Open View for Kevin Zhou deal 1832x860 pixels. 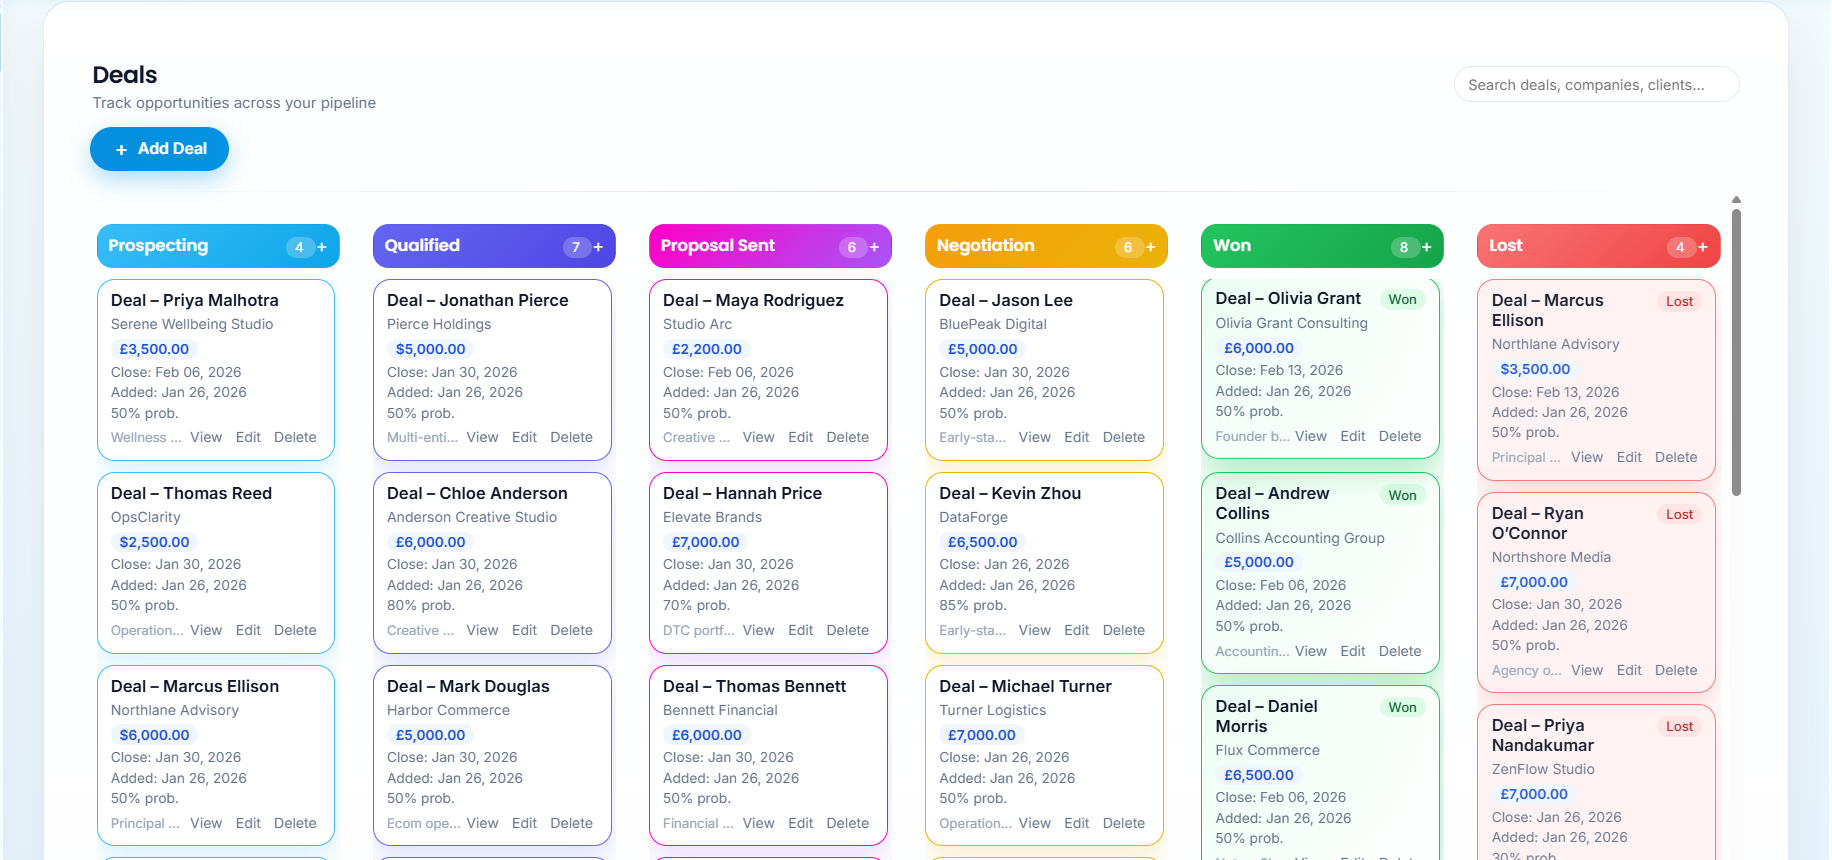[1034, 630]
